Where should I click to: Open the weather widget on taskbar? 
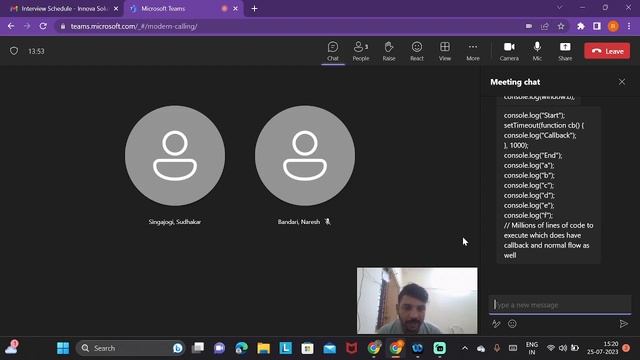tap(11, 348)
